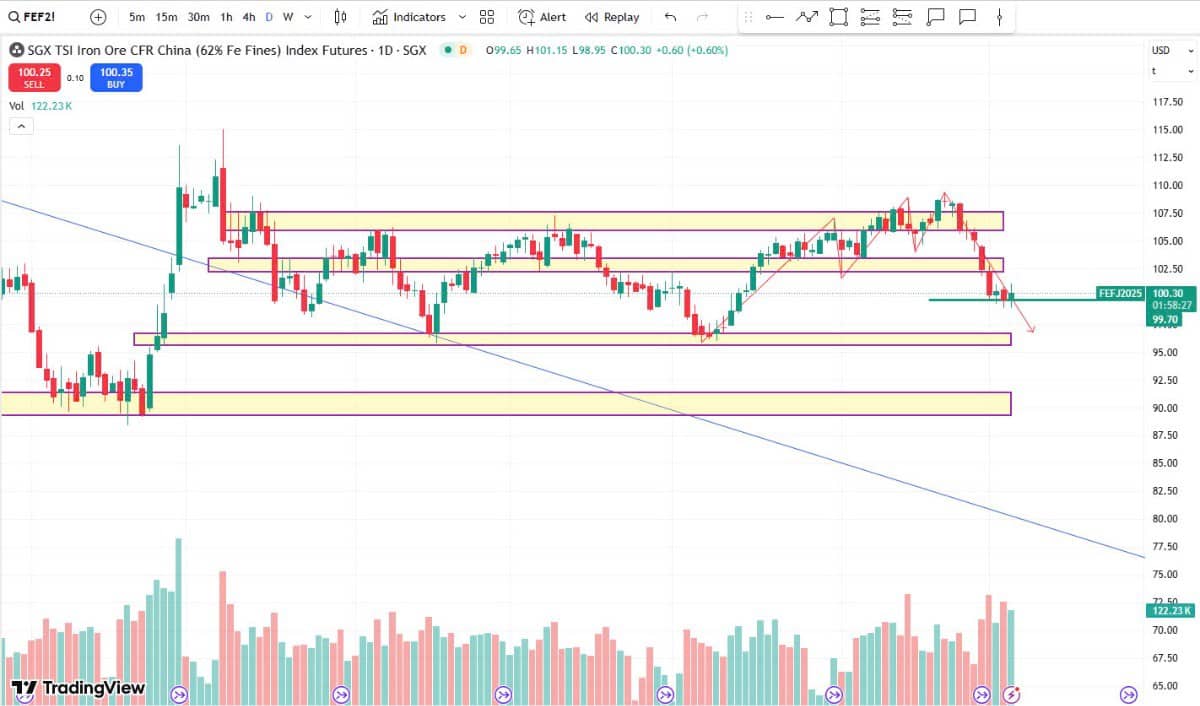Switch to the 5m timeframe
1200x706 pixels.
tap(137, 17)
